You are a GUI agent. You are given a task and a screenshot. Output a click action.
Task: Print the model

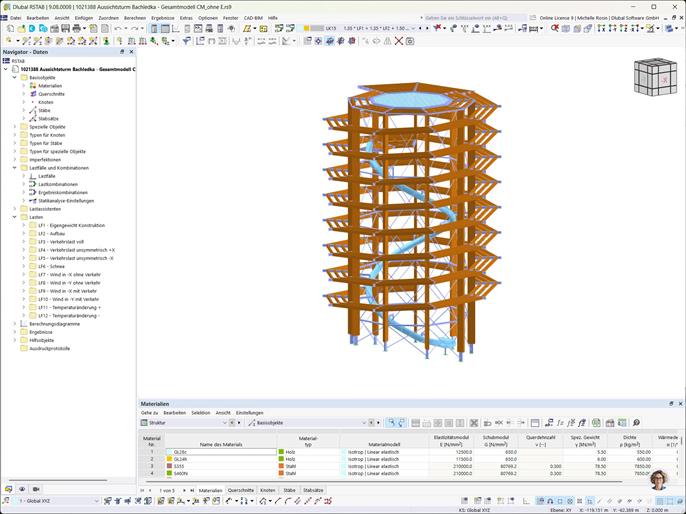coord(77,28)
